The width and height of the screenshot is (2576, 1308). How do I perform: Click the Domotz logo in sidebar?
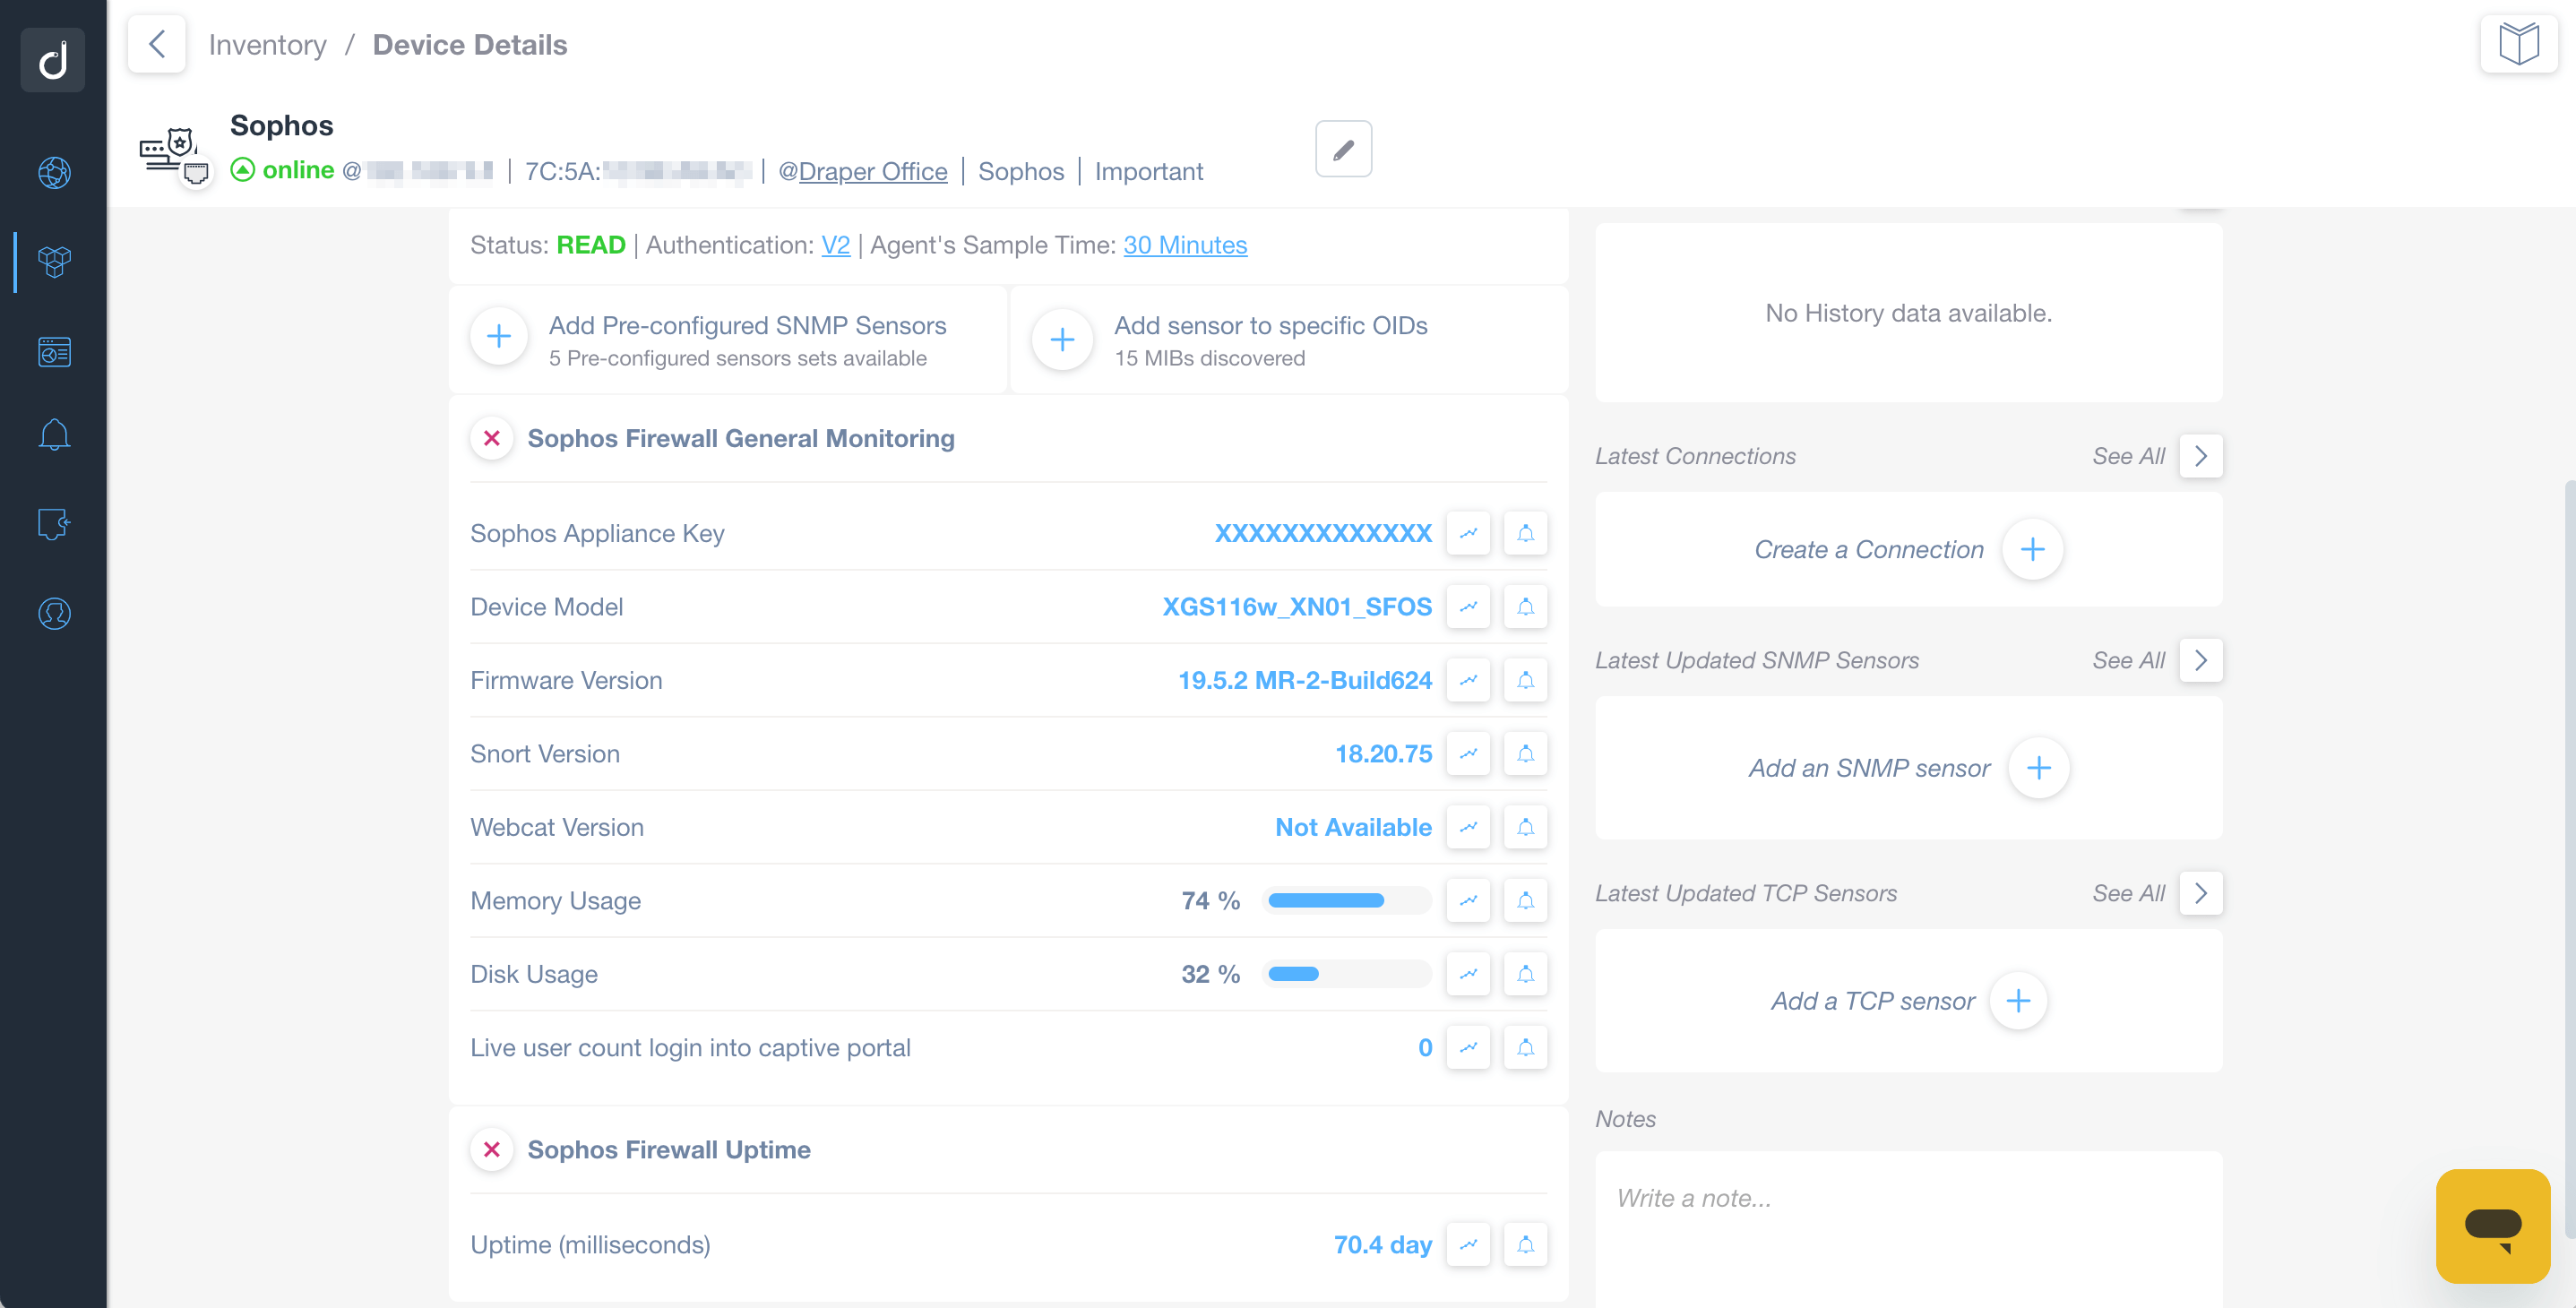click(53, 60)
